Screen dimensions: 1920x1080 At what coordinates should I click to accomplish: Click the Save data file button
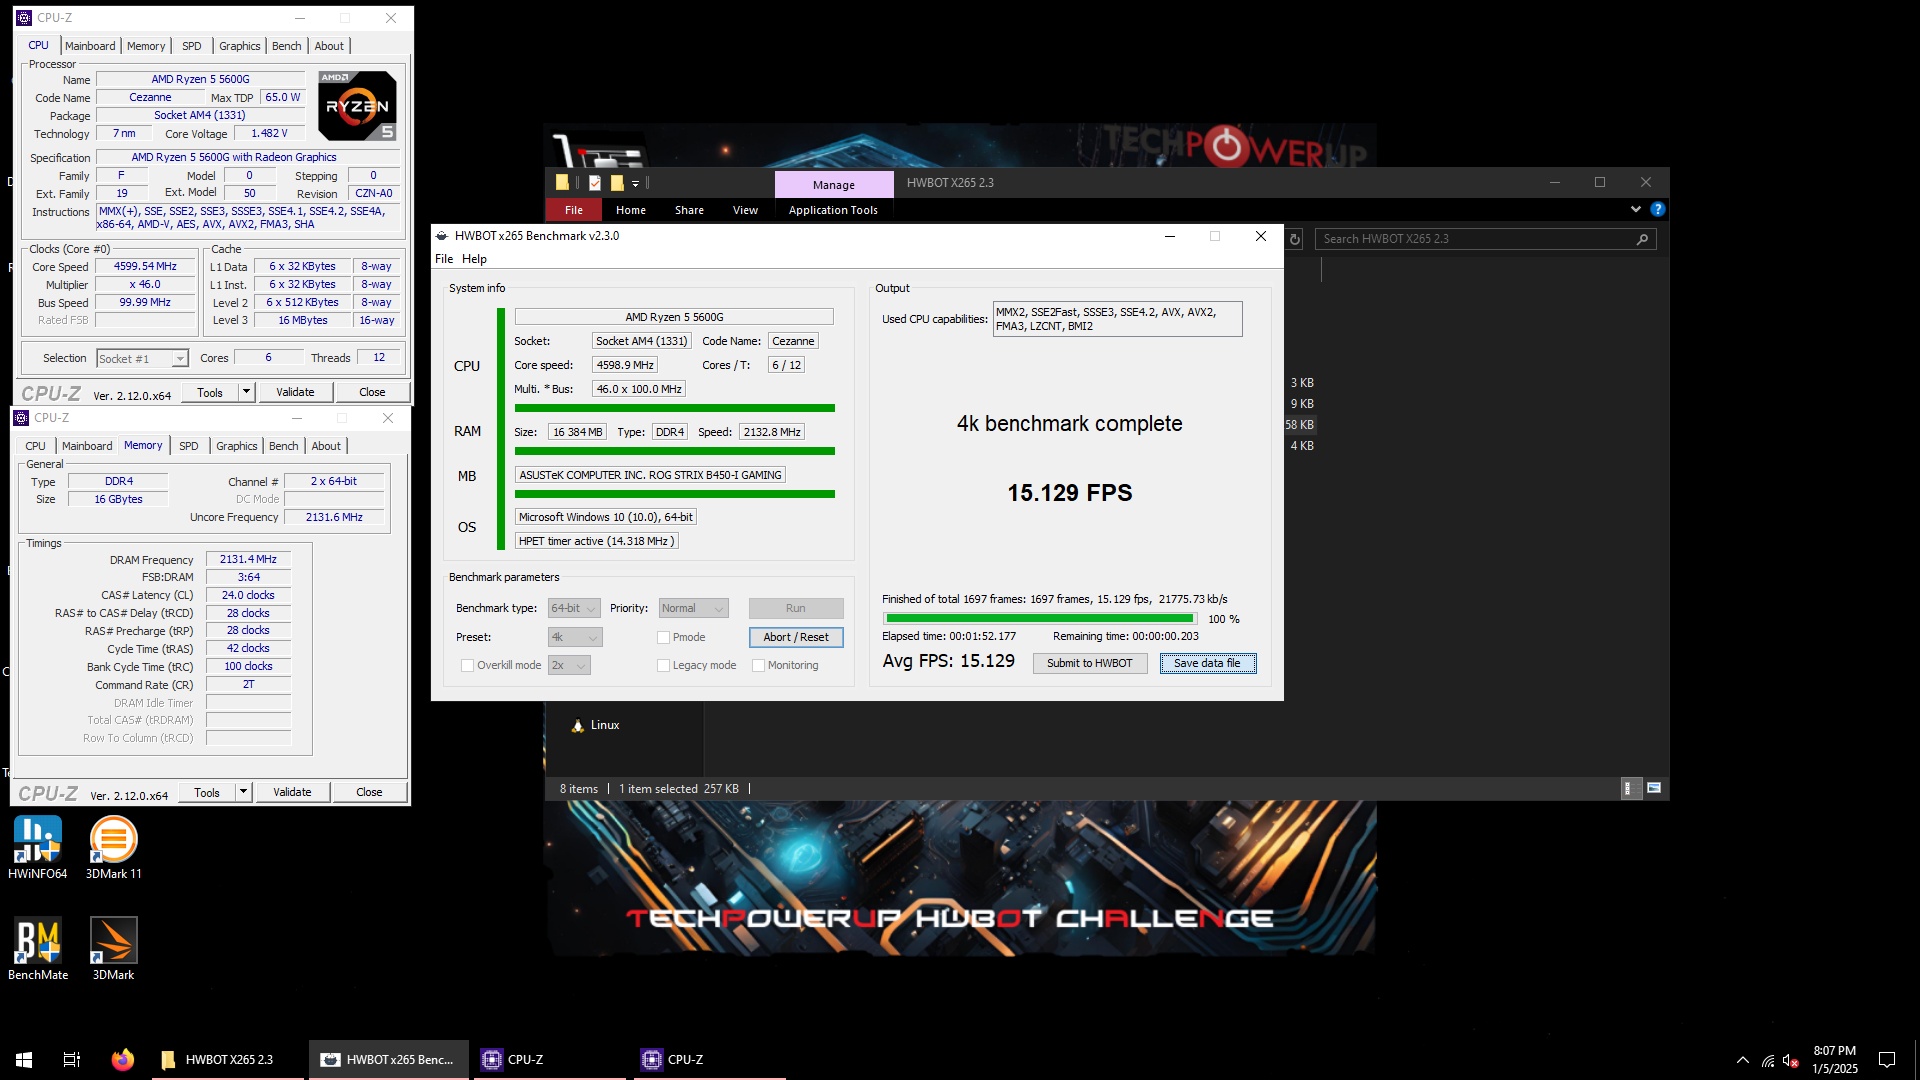tap(1207, 663)
